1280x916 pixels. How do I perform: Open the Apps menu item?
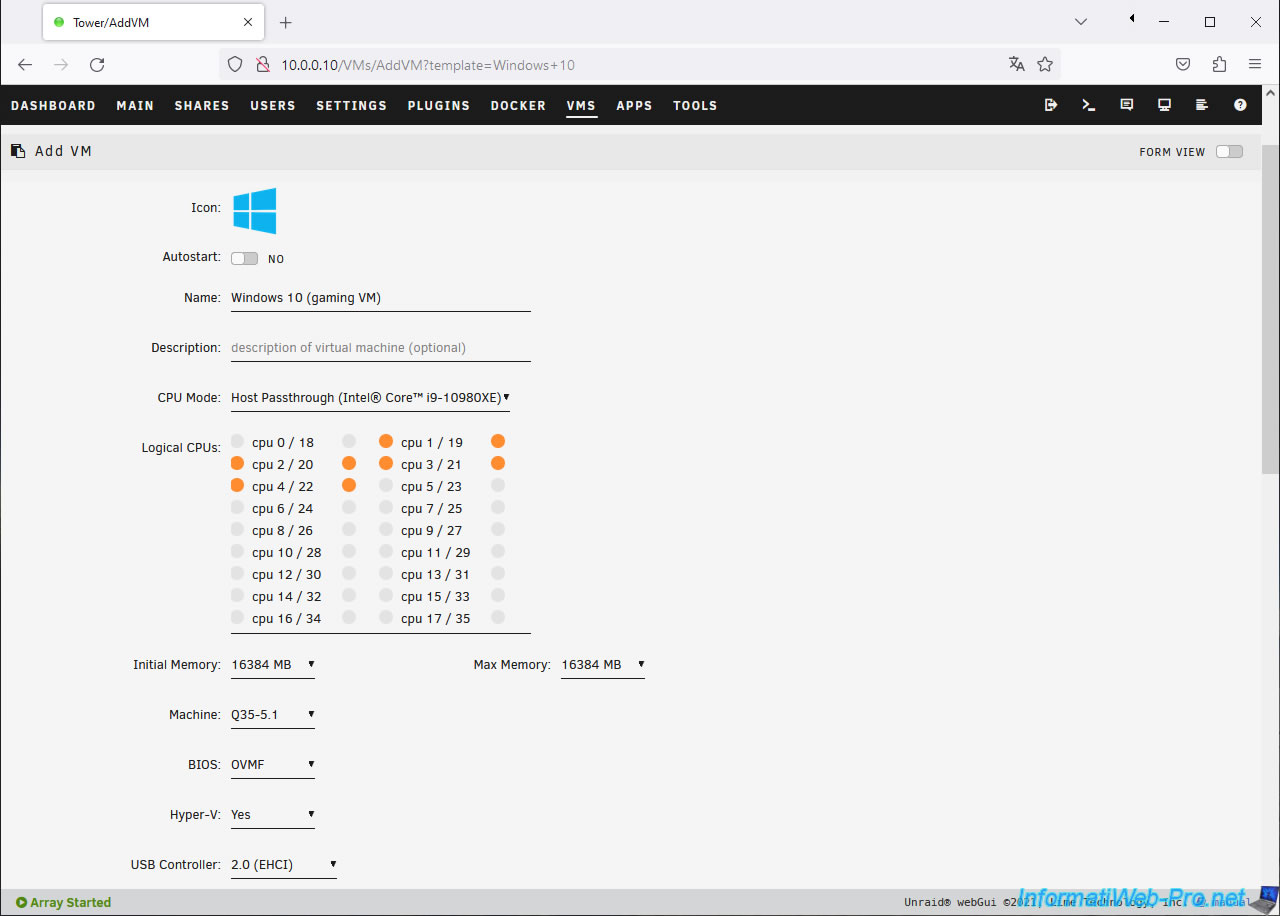pos(634,105)
